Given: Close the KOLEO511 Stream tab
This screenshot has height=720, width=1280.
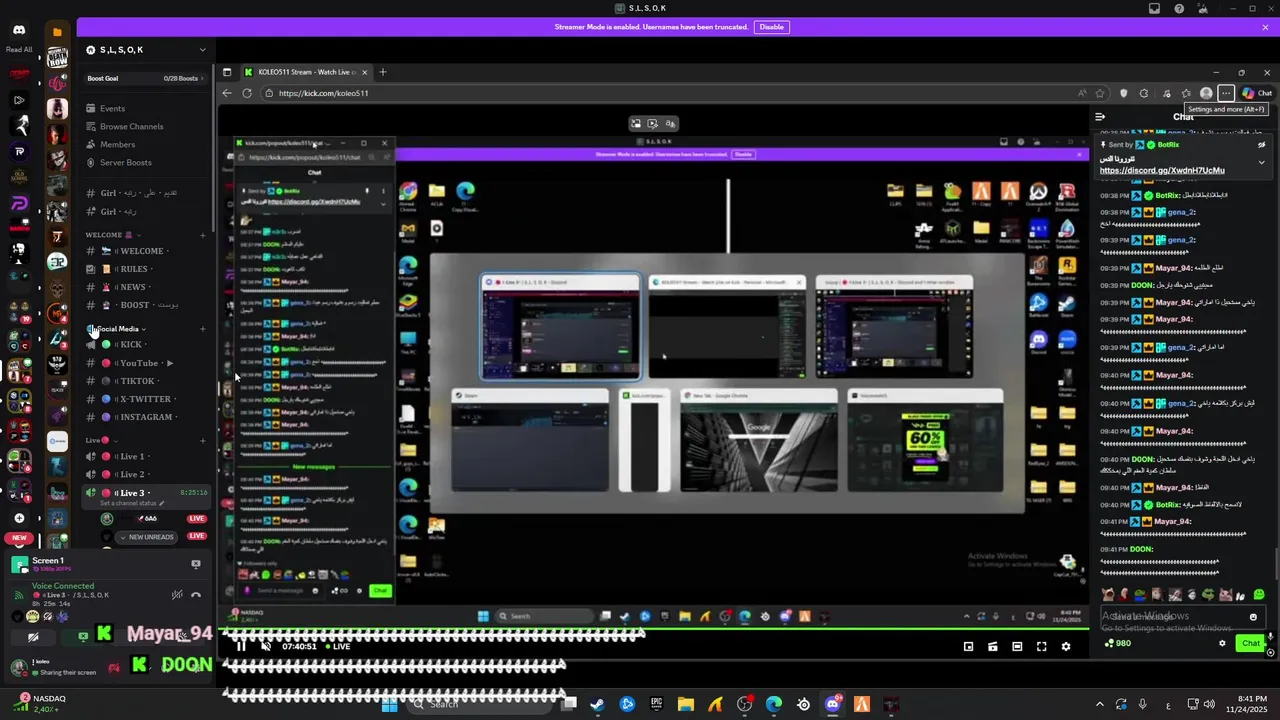Looking at the screenshot, I should click(365, 72).
